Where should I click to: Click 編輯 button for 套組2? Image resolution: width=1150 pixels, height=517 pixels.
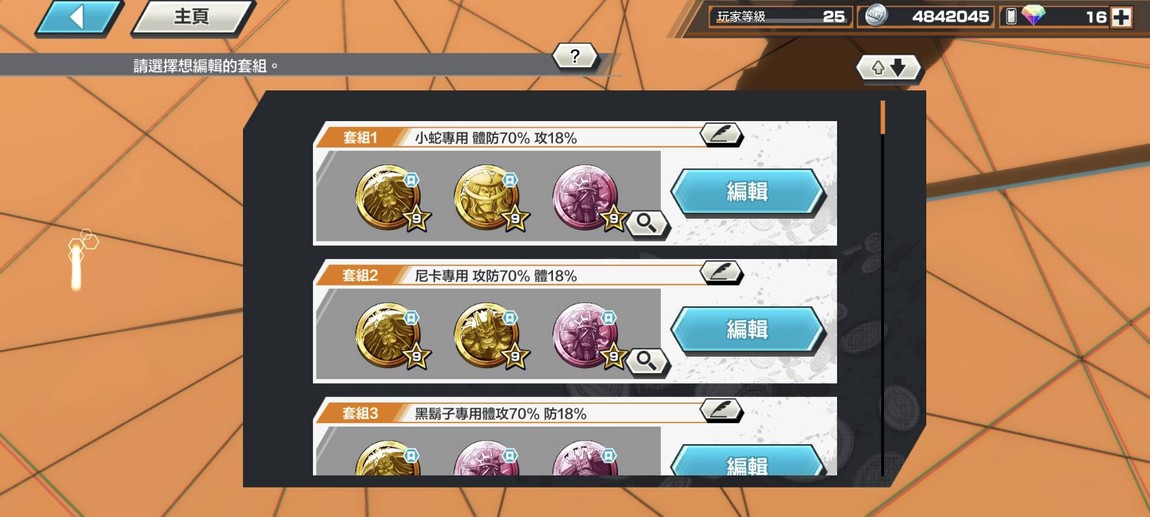point(747,330)
